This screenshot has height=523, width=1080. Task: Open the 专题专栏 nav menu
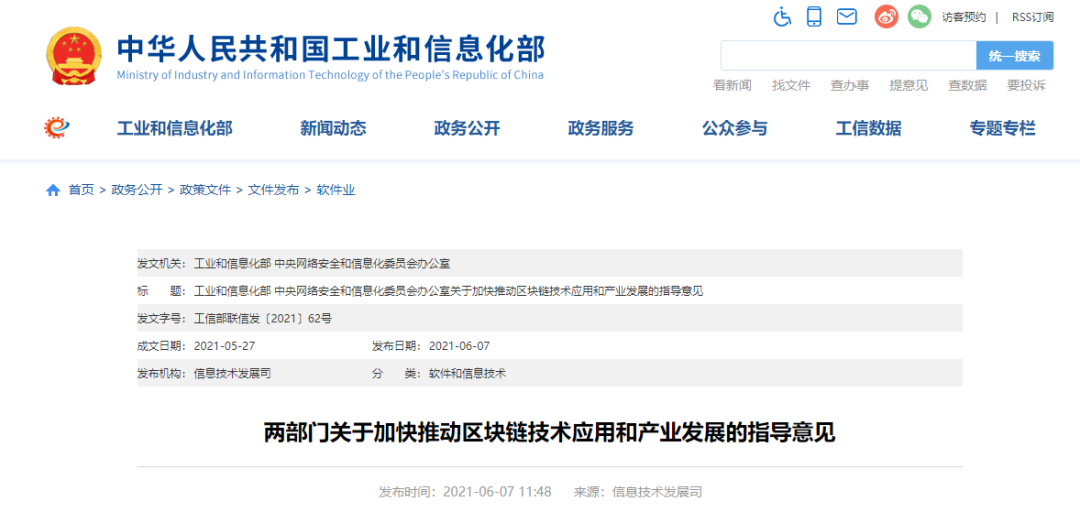[x=1002, y=128]
